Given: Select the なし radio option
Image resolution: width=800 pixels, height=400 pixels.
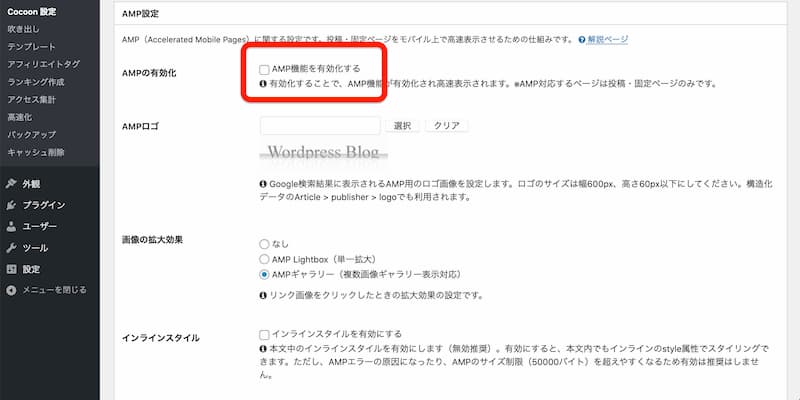Looking at the screenshot, I should (x=264, y=244).
